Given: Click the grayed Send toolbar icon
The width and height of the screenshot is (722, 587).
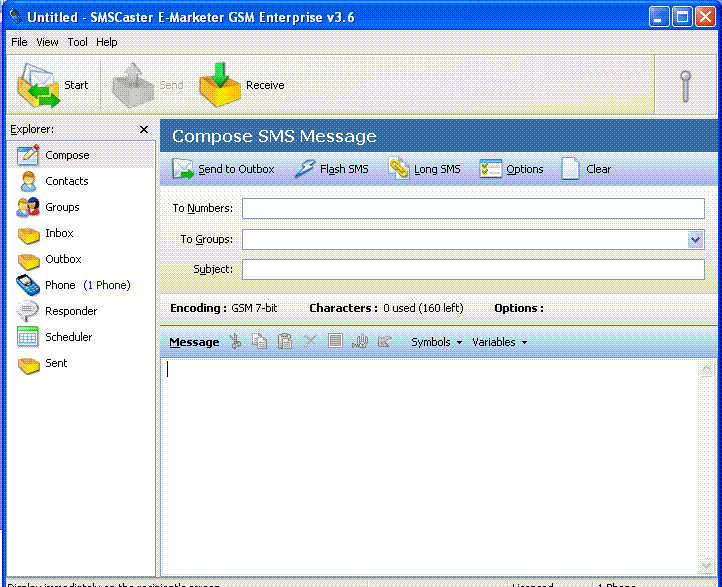Looking at the screenshot, I should (x=133, y=85).
